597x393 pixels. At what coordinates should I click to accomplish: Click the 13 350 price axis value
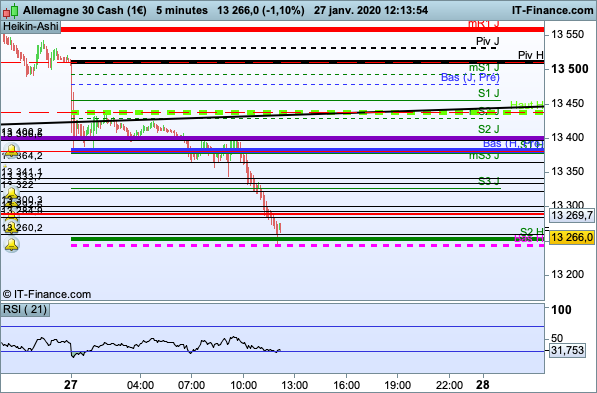click(568, 172)
